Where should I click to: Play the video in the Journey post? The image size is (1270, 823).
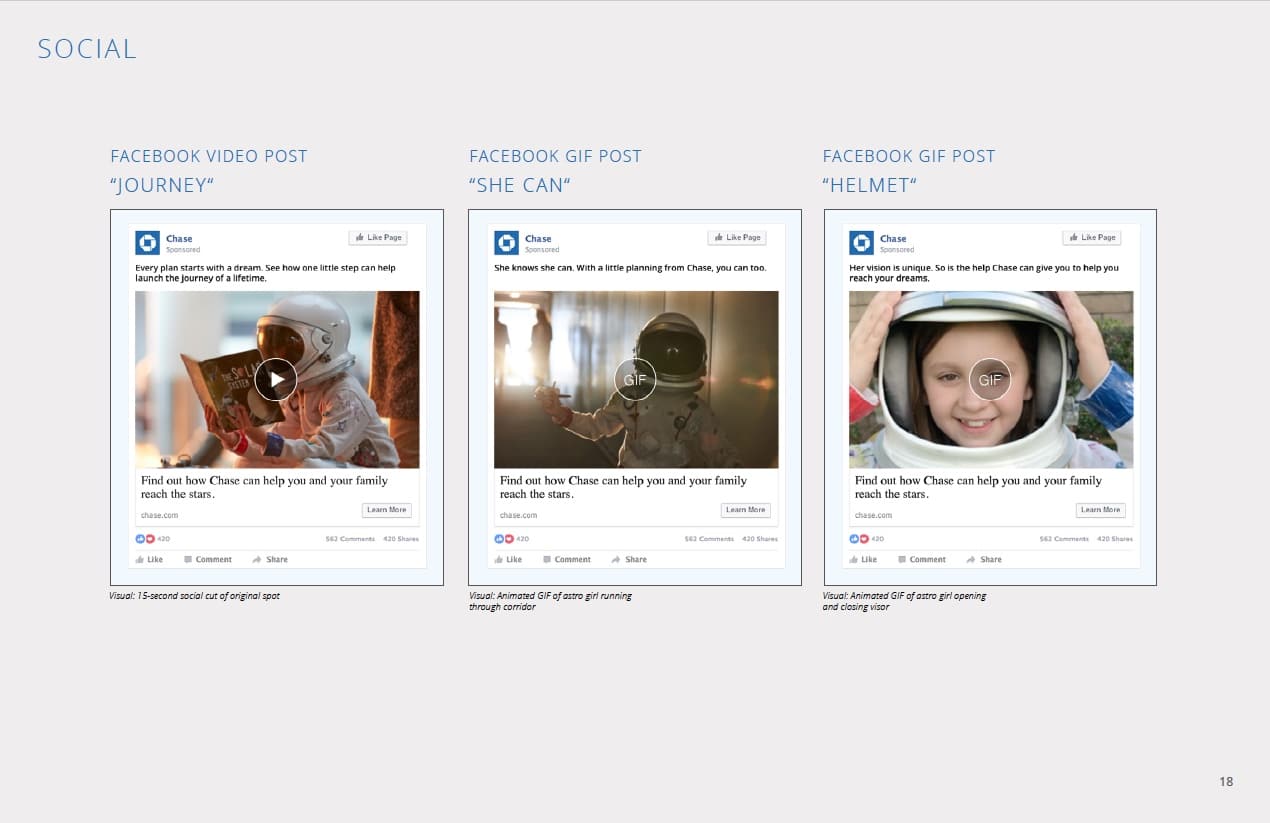tap(276, 379)
